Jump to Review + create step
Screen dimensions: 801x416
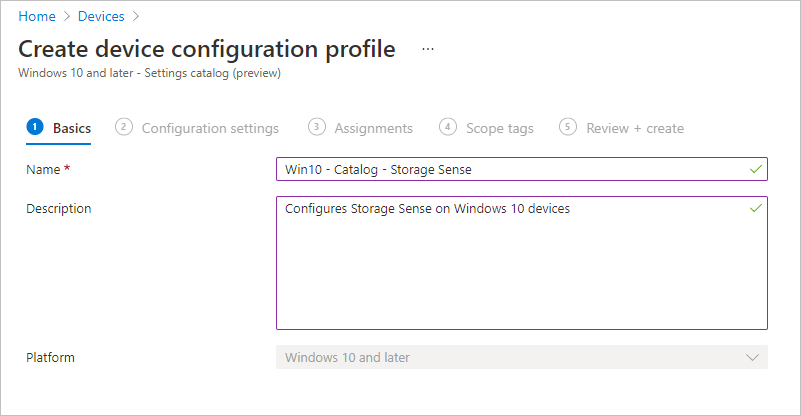coord(635,128)
